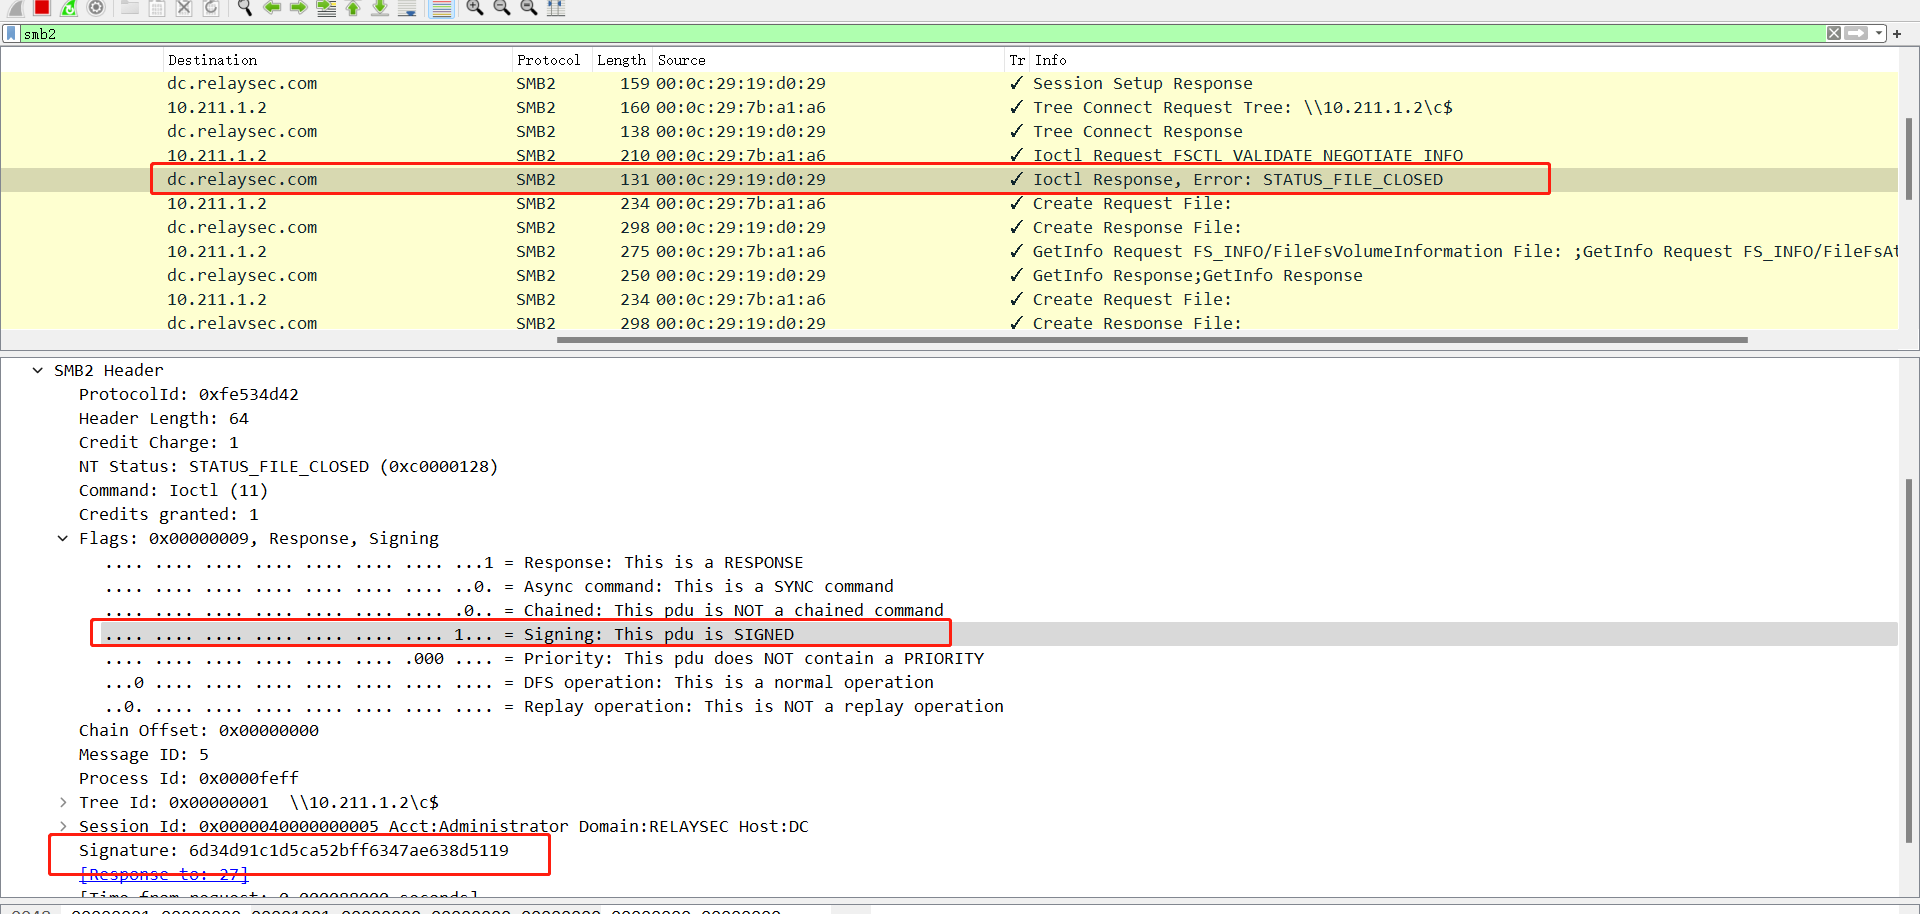The width and height of the screenshot is (1920, 914).
Task: Select the GetInfo Response packet
Action: [949, 275]
